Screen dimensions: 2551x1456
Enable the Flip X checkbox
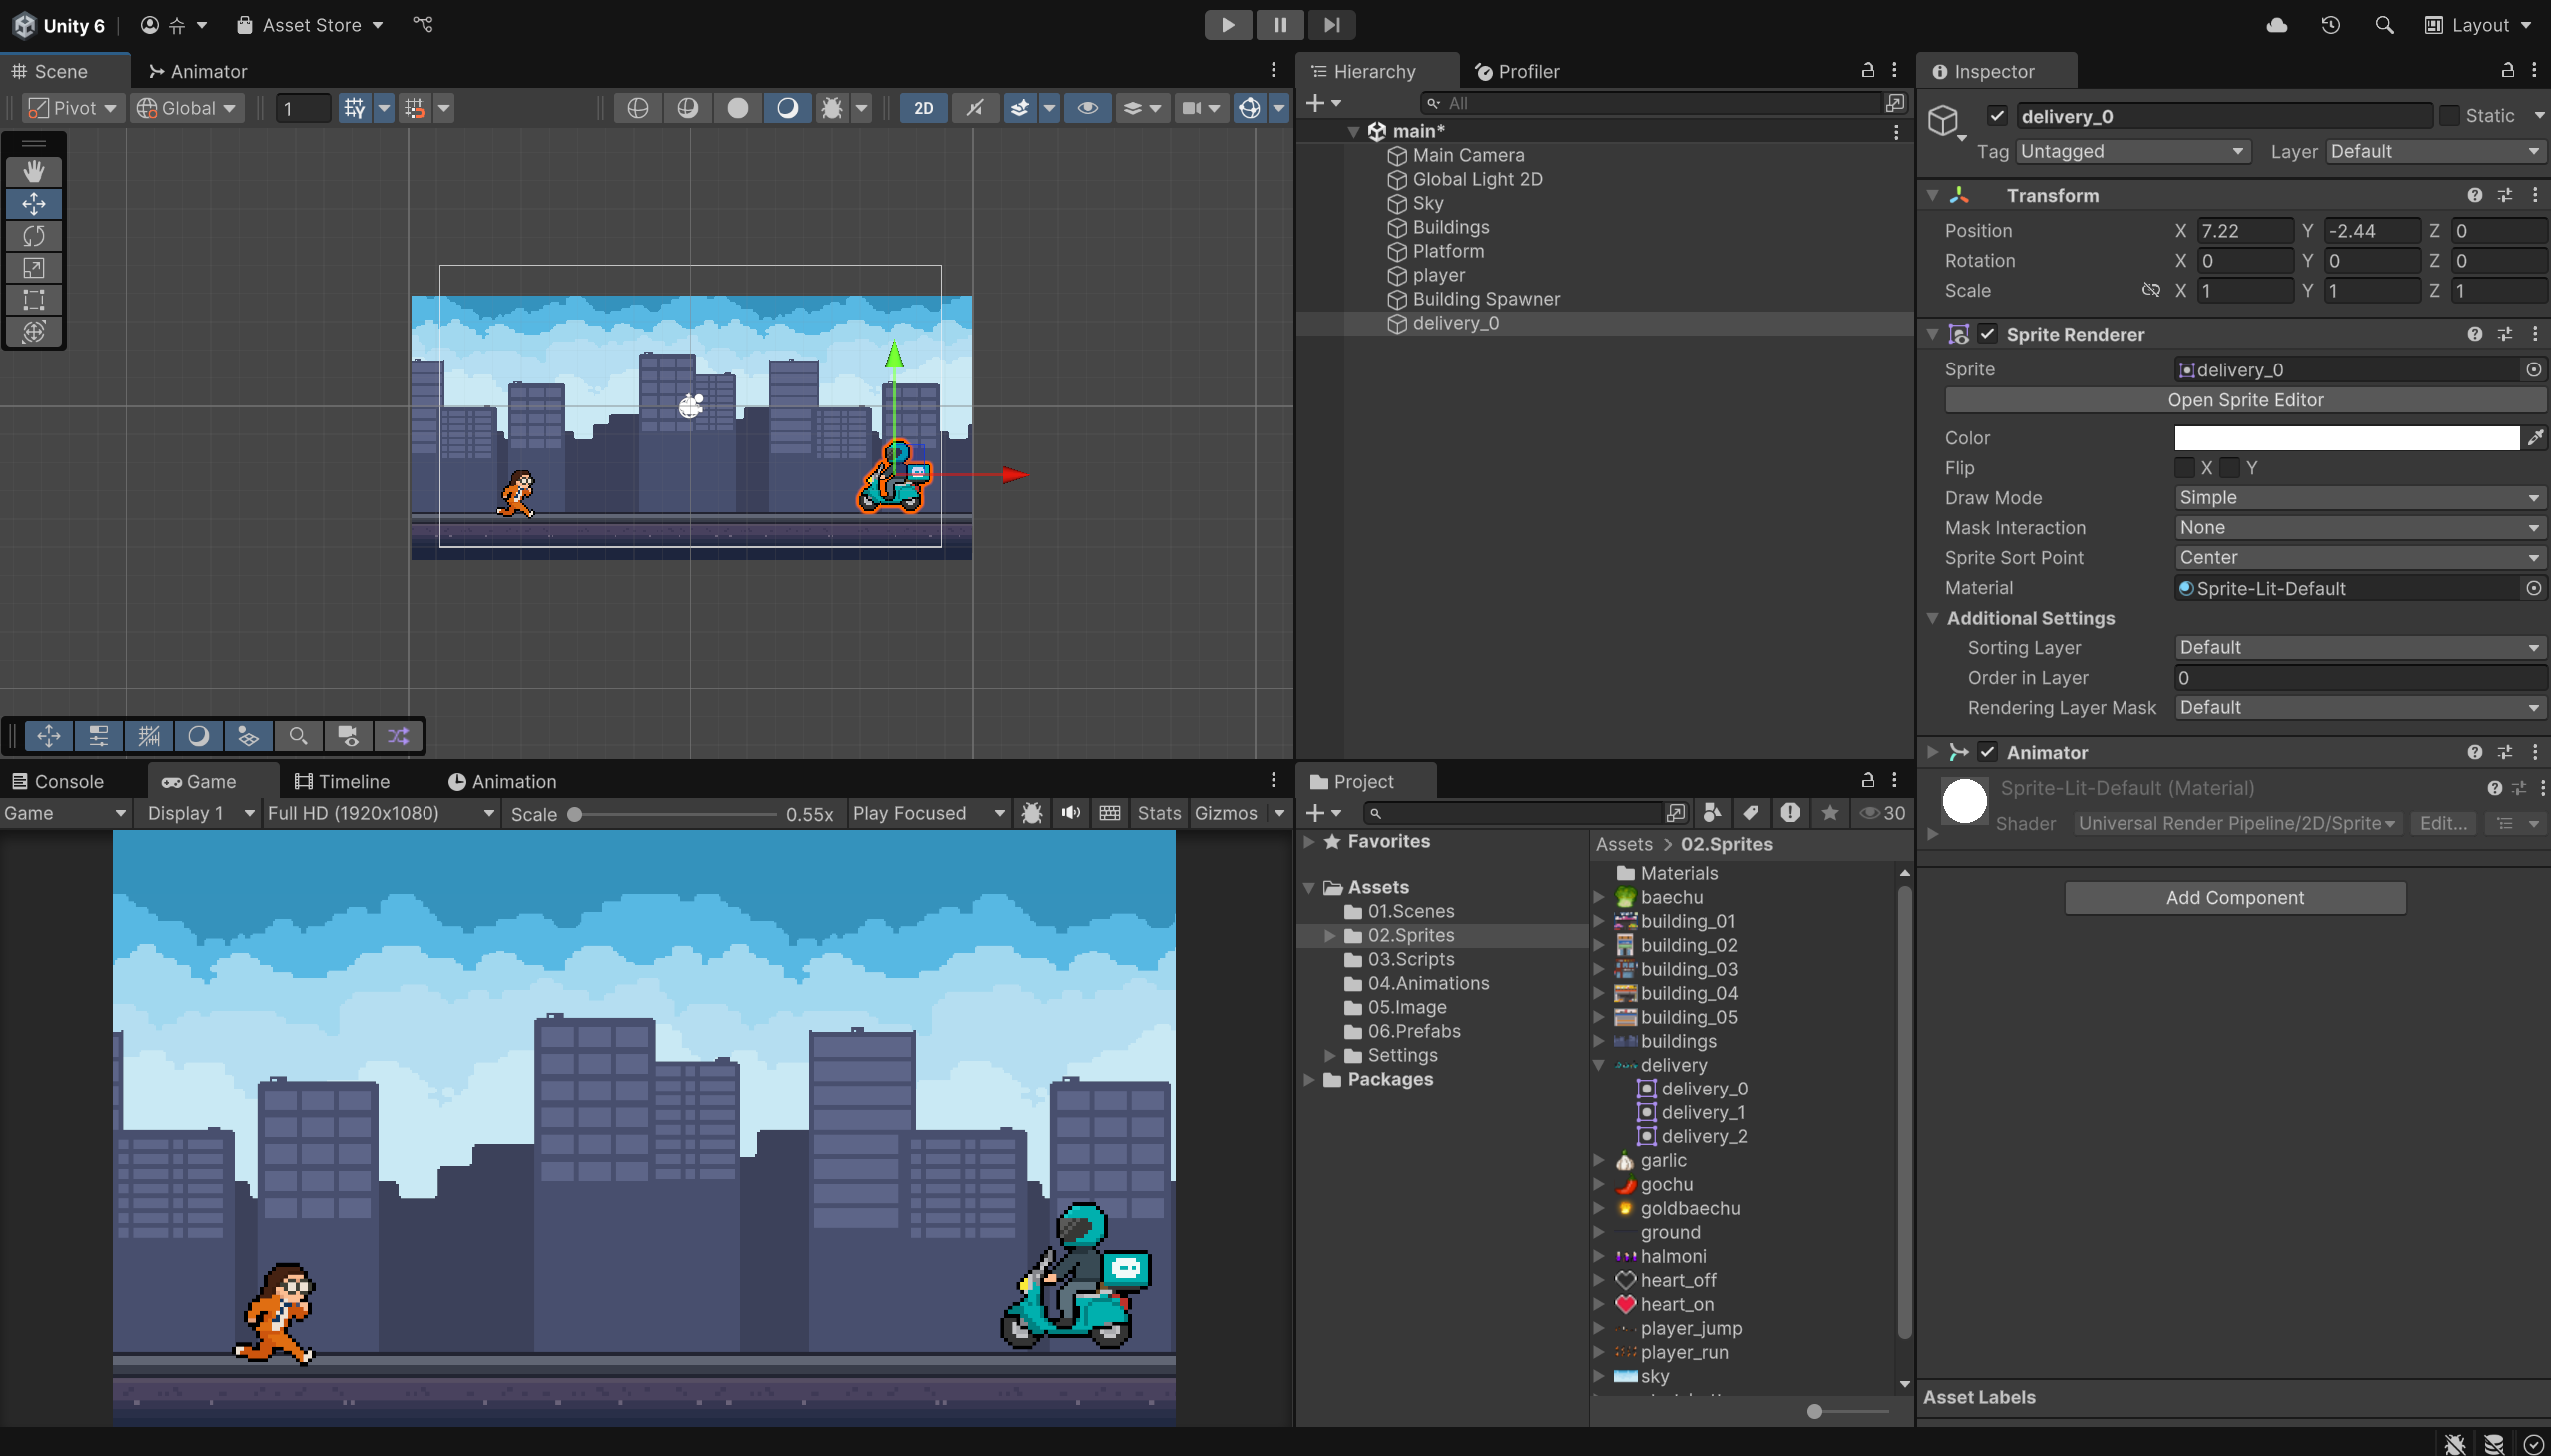click(2185, 468)
